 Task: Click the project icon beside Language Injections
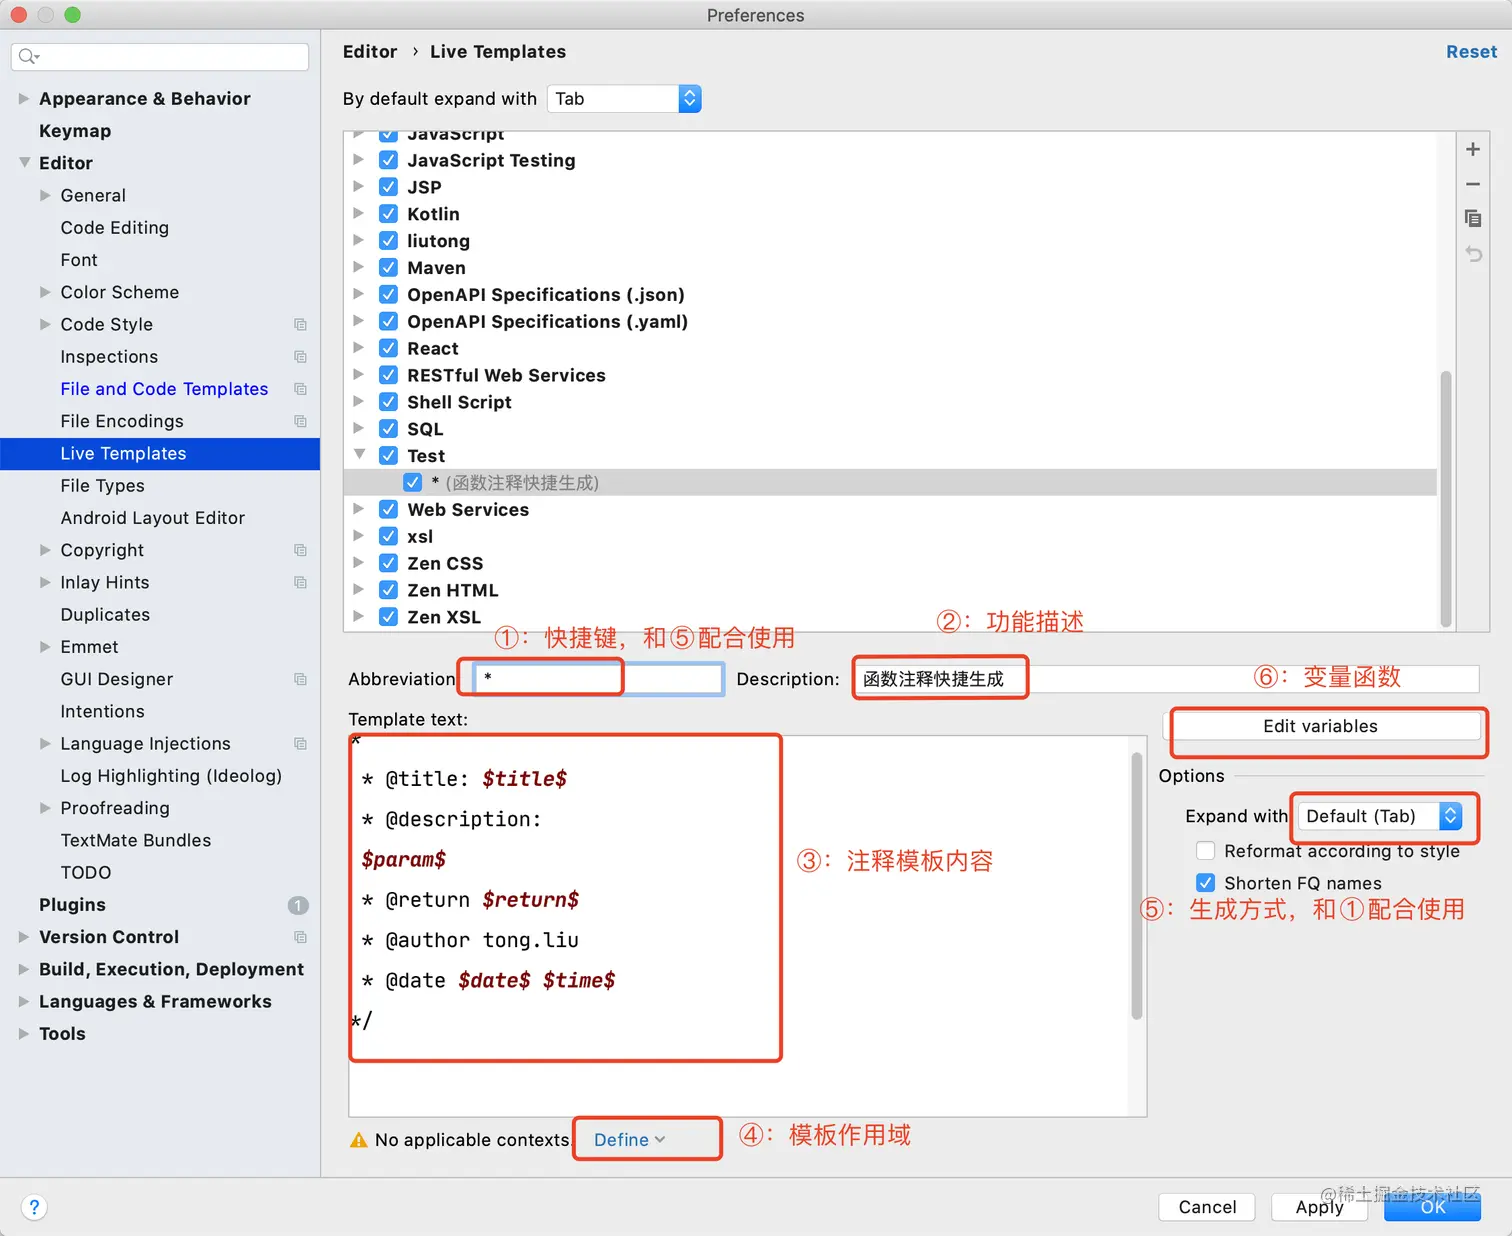point(300,743)
